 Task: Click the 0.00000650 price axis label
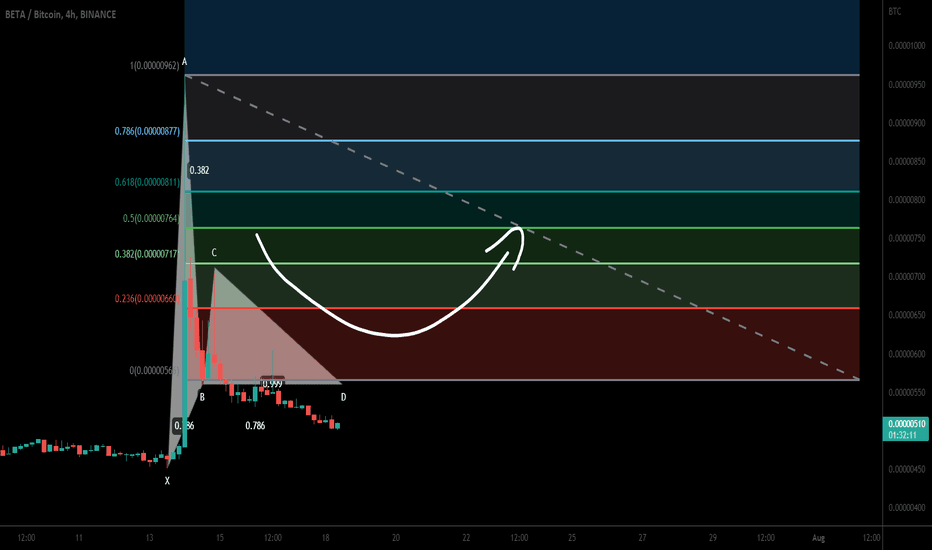[x=906, y=315]
